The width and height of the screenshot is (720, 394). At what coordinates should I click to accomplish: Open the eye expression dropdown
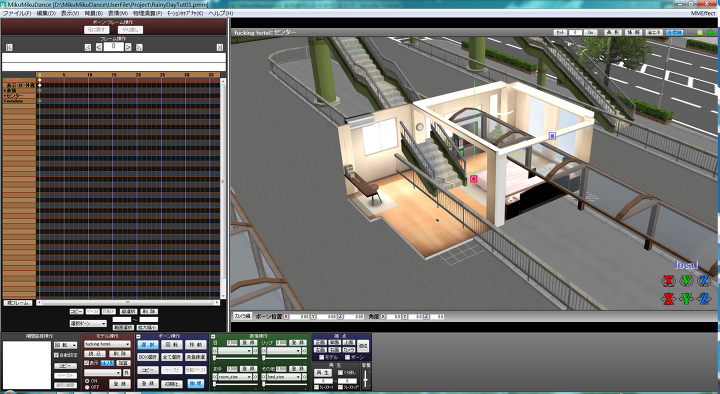coord(235,351)
